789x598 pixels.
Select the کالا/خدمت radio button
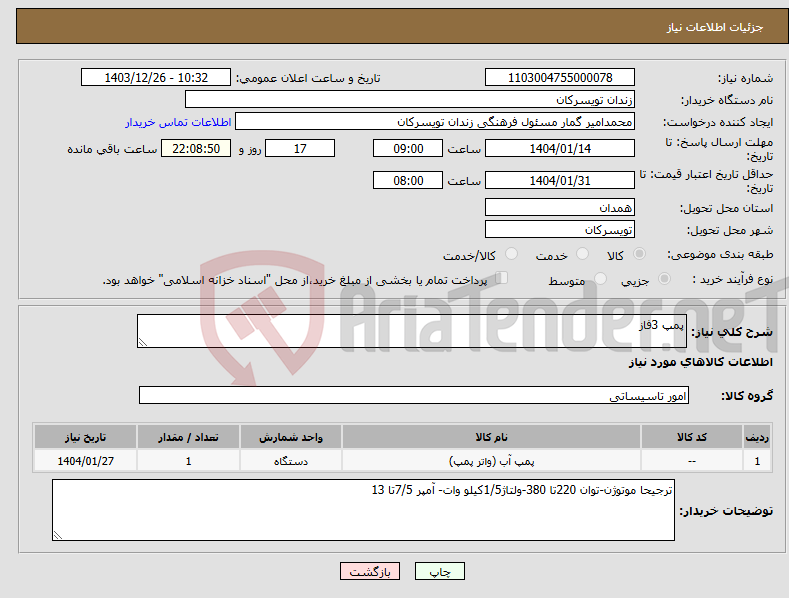point(511,254)
